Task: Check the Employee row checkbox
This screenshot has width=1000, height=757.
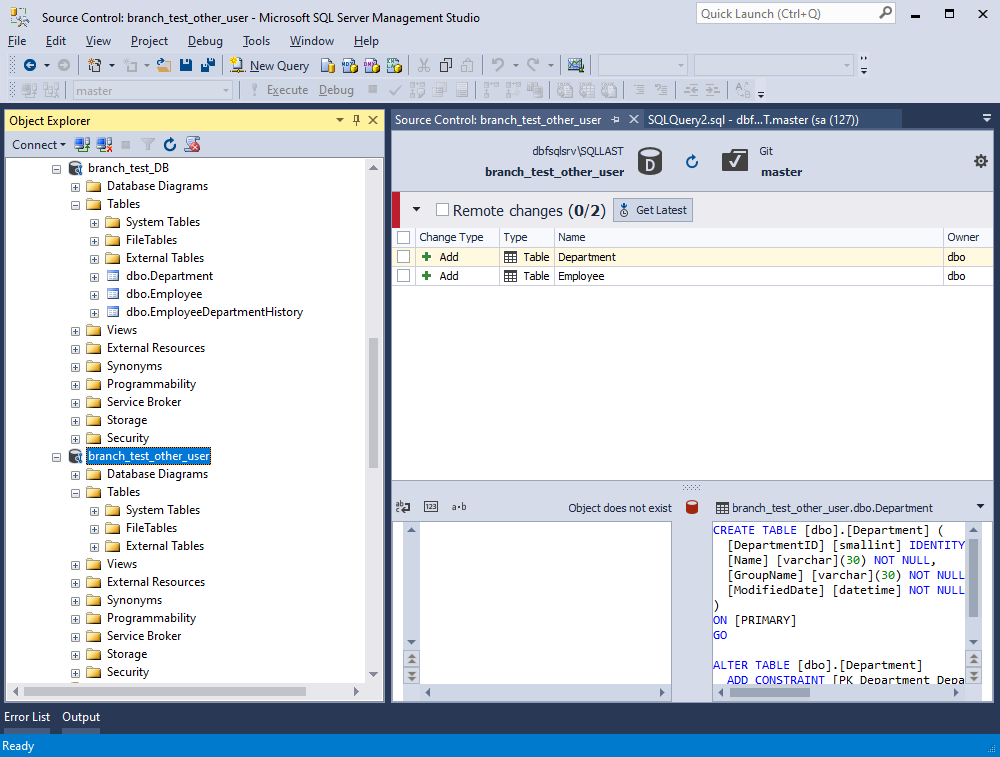Action: coord(403,276)
